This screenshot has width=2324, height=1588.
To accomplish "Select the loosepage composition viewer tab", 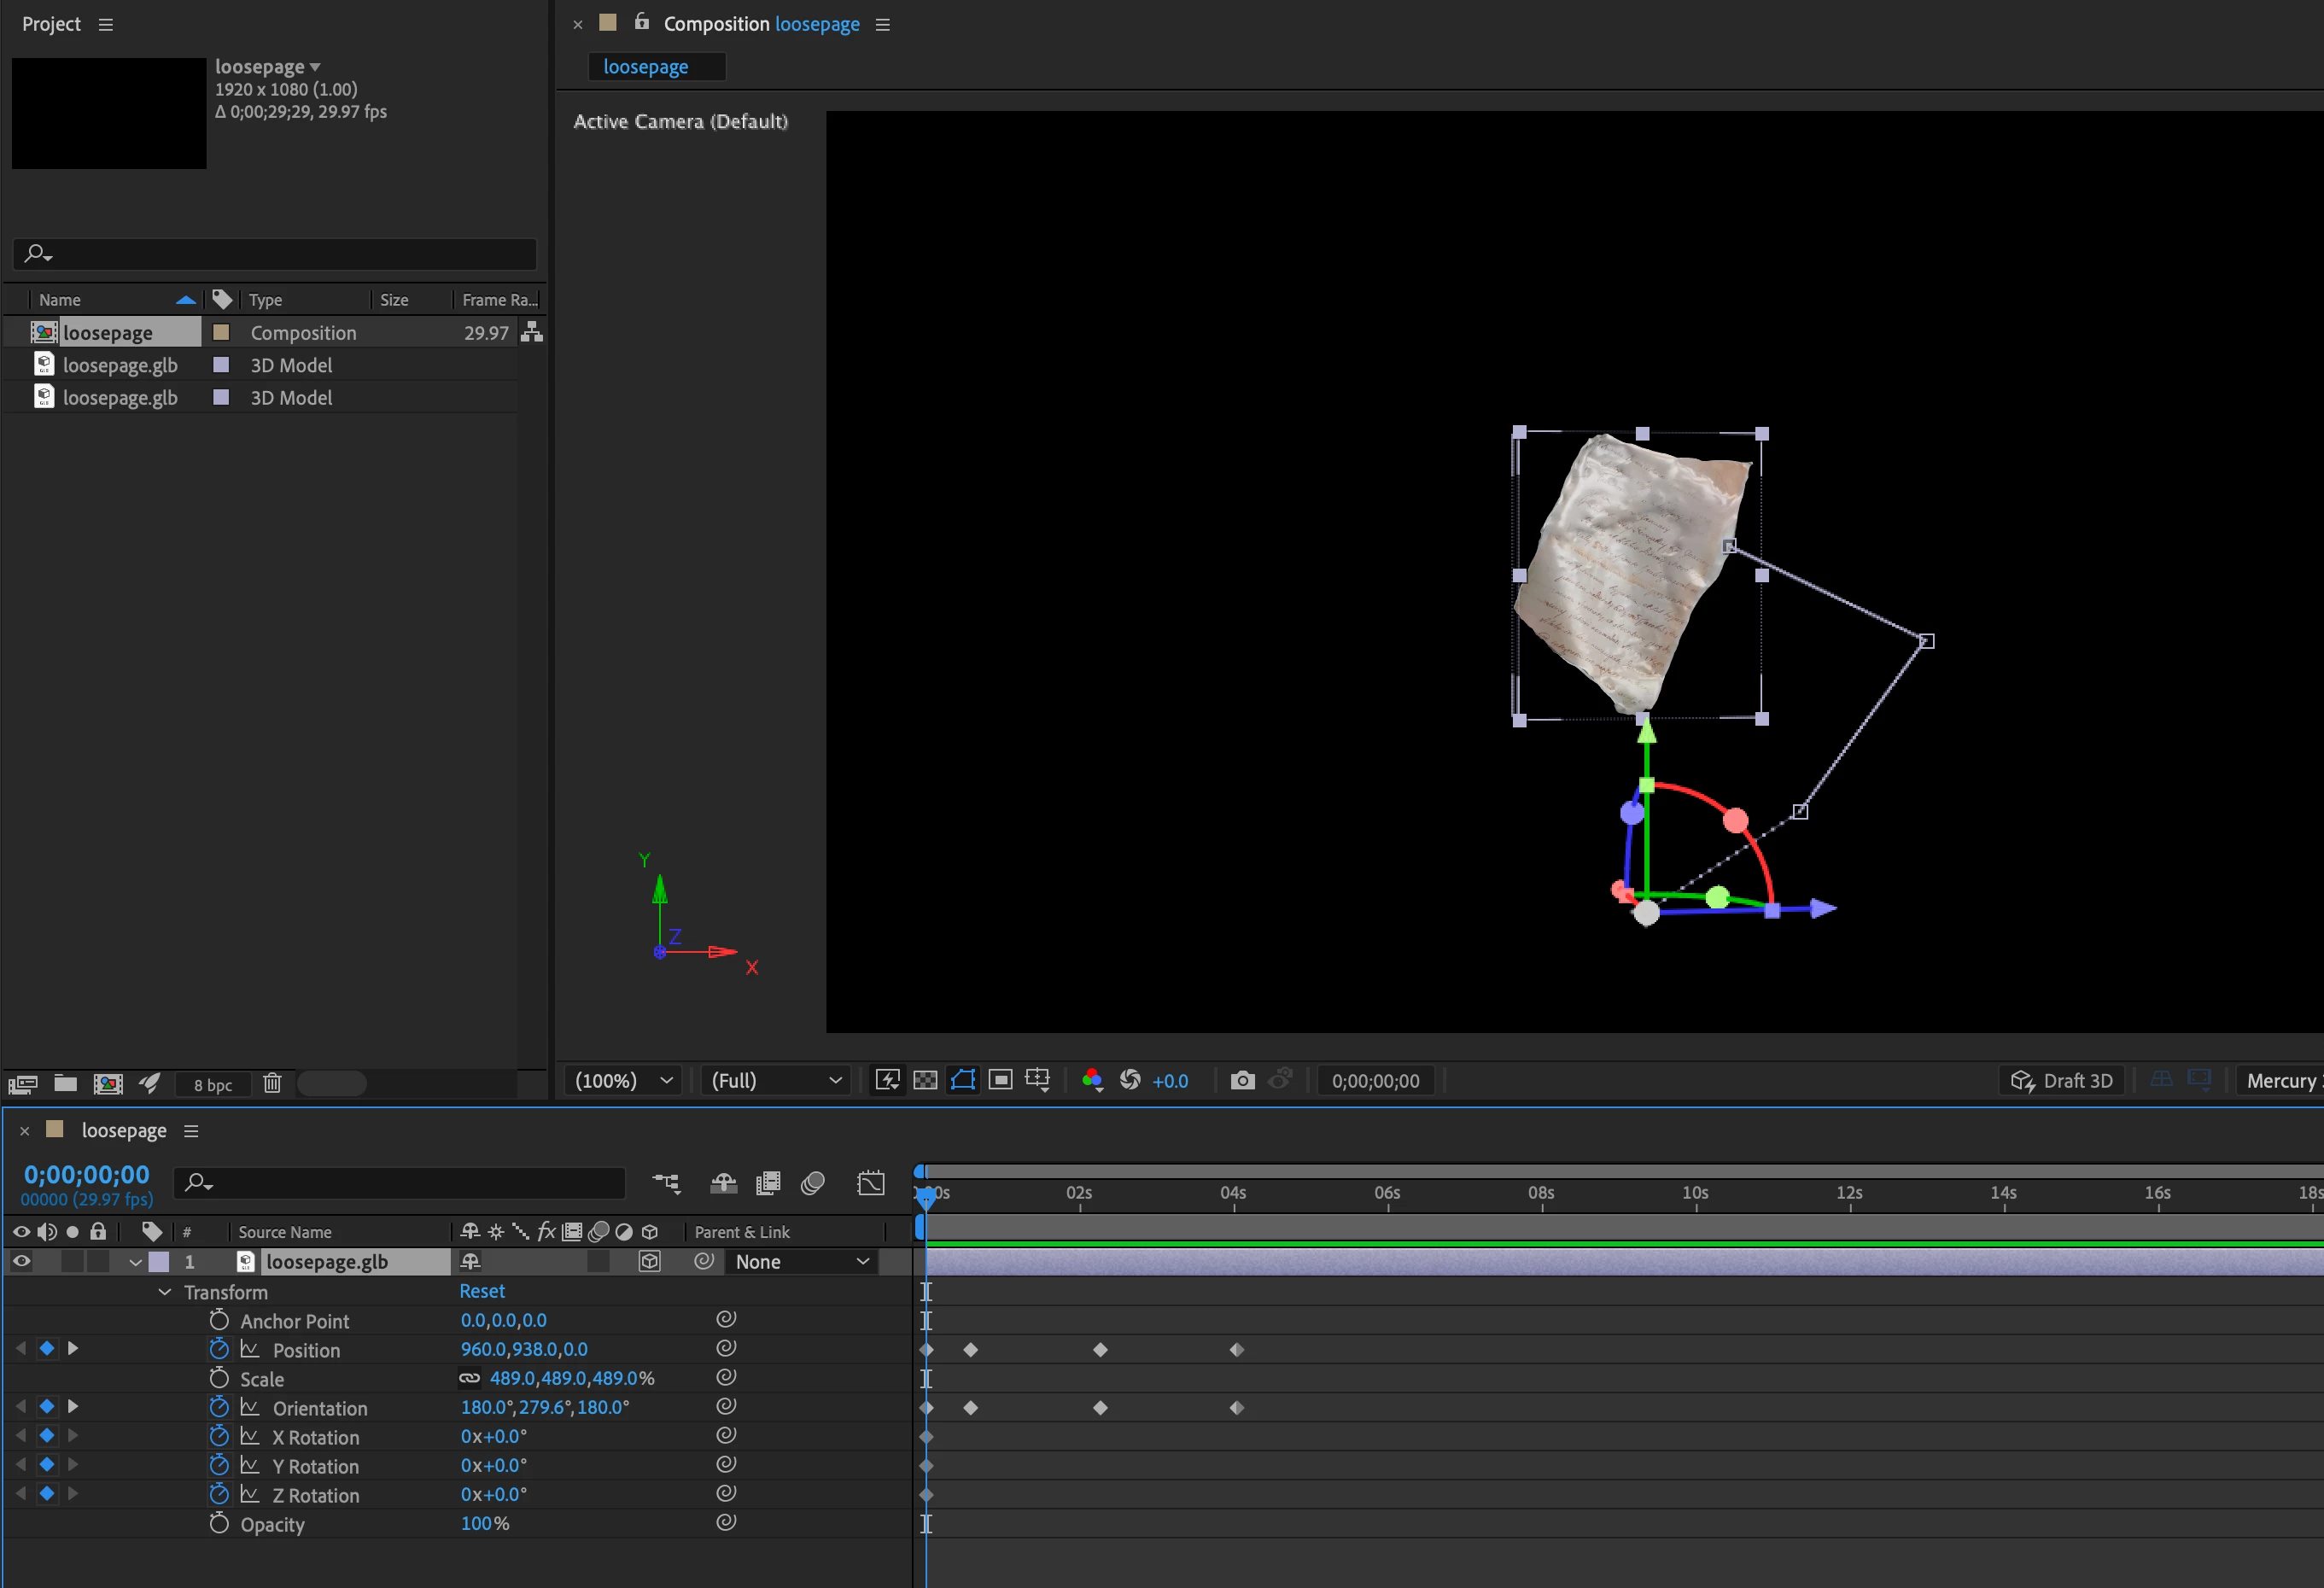I will click(646, 67).
